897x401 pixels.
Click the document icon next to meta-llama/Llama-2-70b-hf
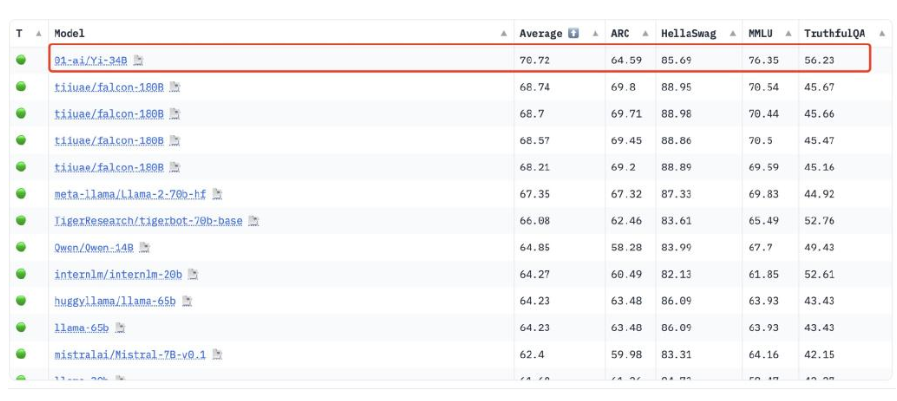[x=217, y=194]
